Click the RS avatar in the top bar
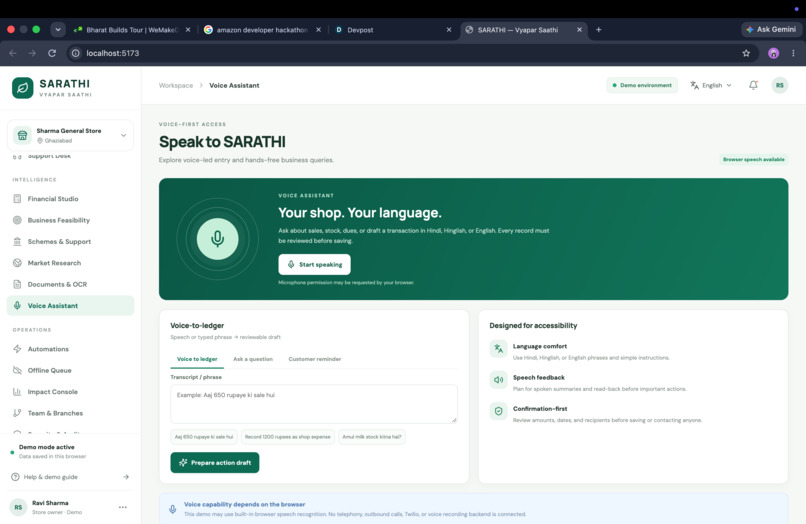Viewport: 806px width, 524px height. [780, 85]
